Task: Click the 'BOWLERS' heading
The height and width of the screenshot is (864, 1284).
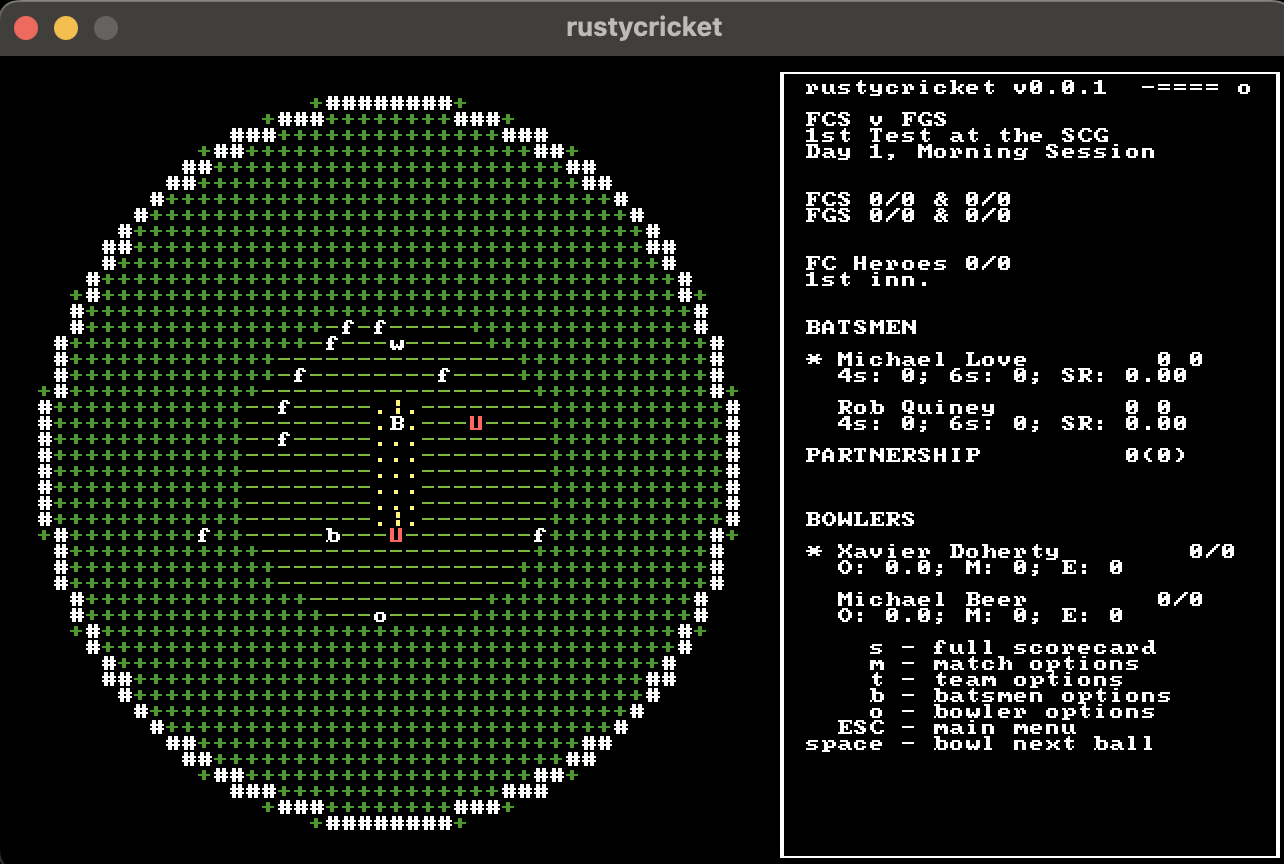Action: (x=861, y=520)
